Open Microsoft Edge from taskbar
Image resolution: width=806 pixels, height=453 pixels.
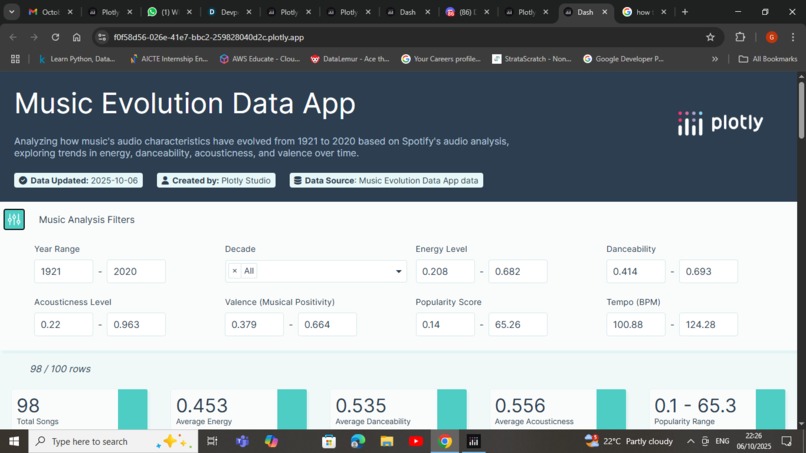click(358, 441)
